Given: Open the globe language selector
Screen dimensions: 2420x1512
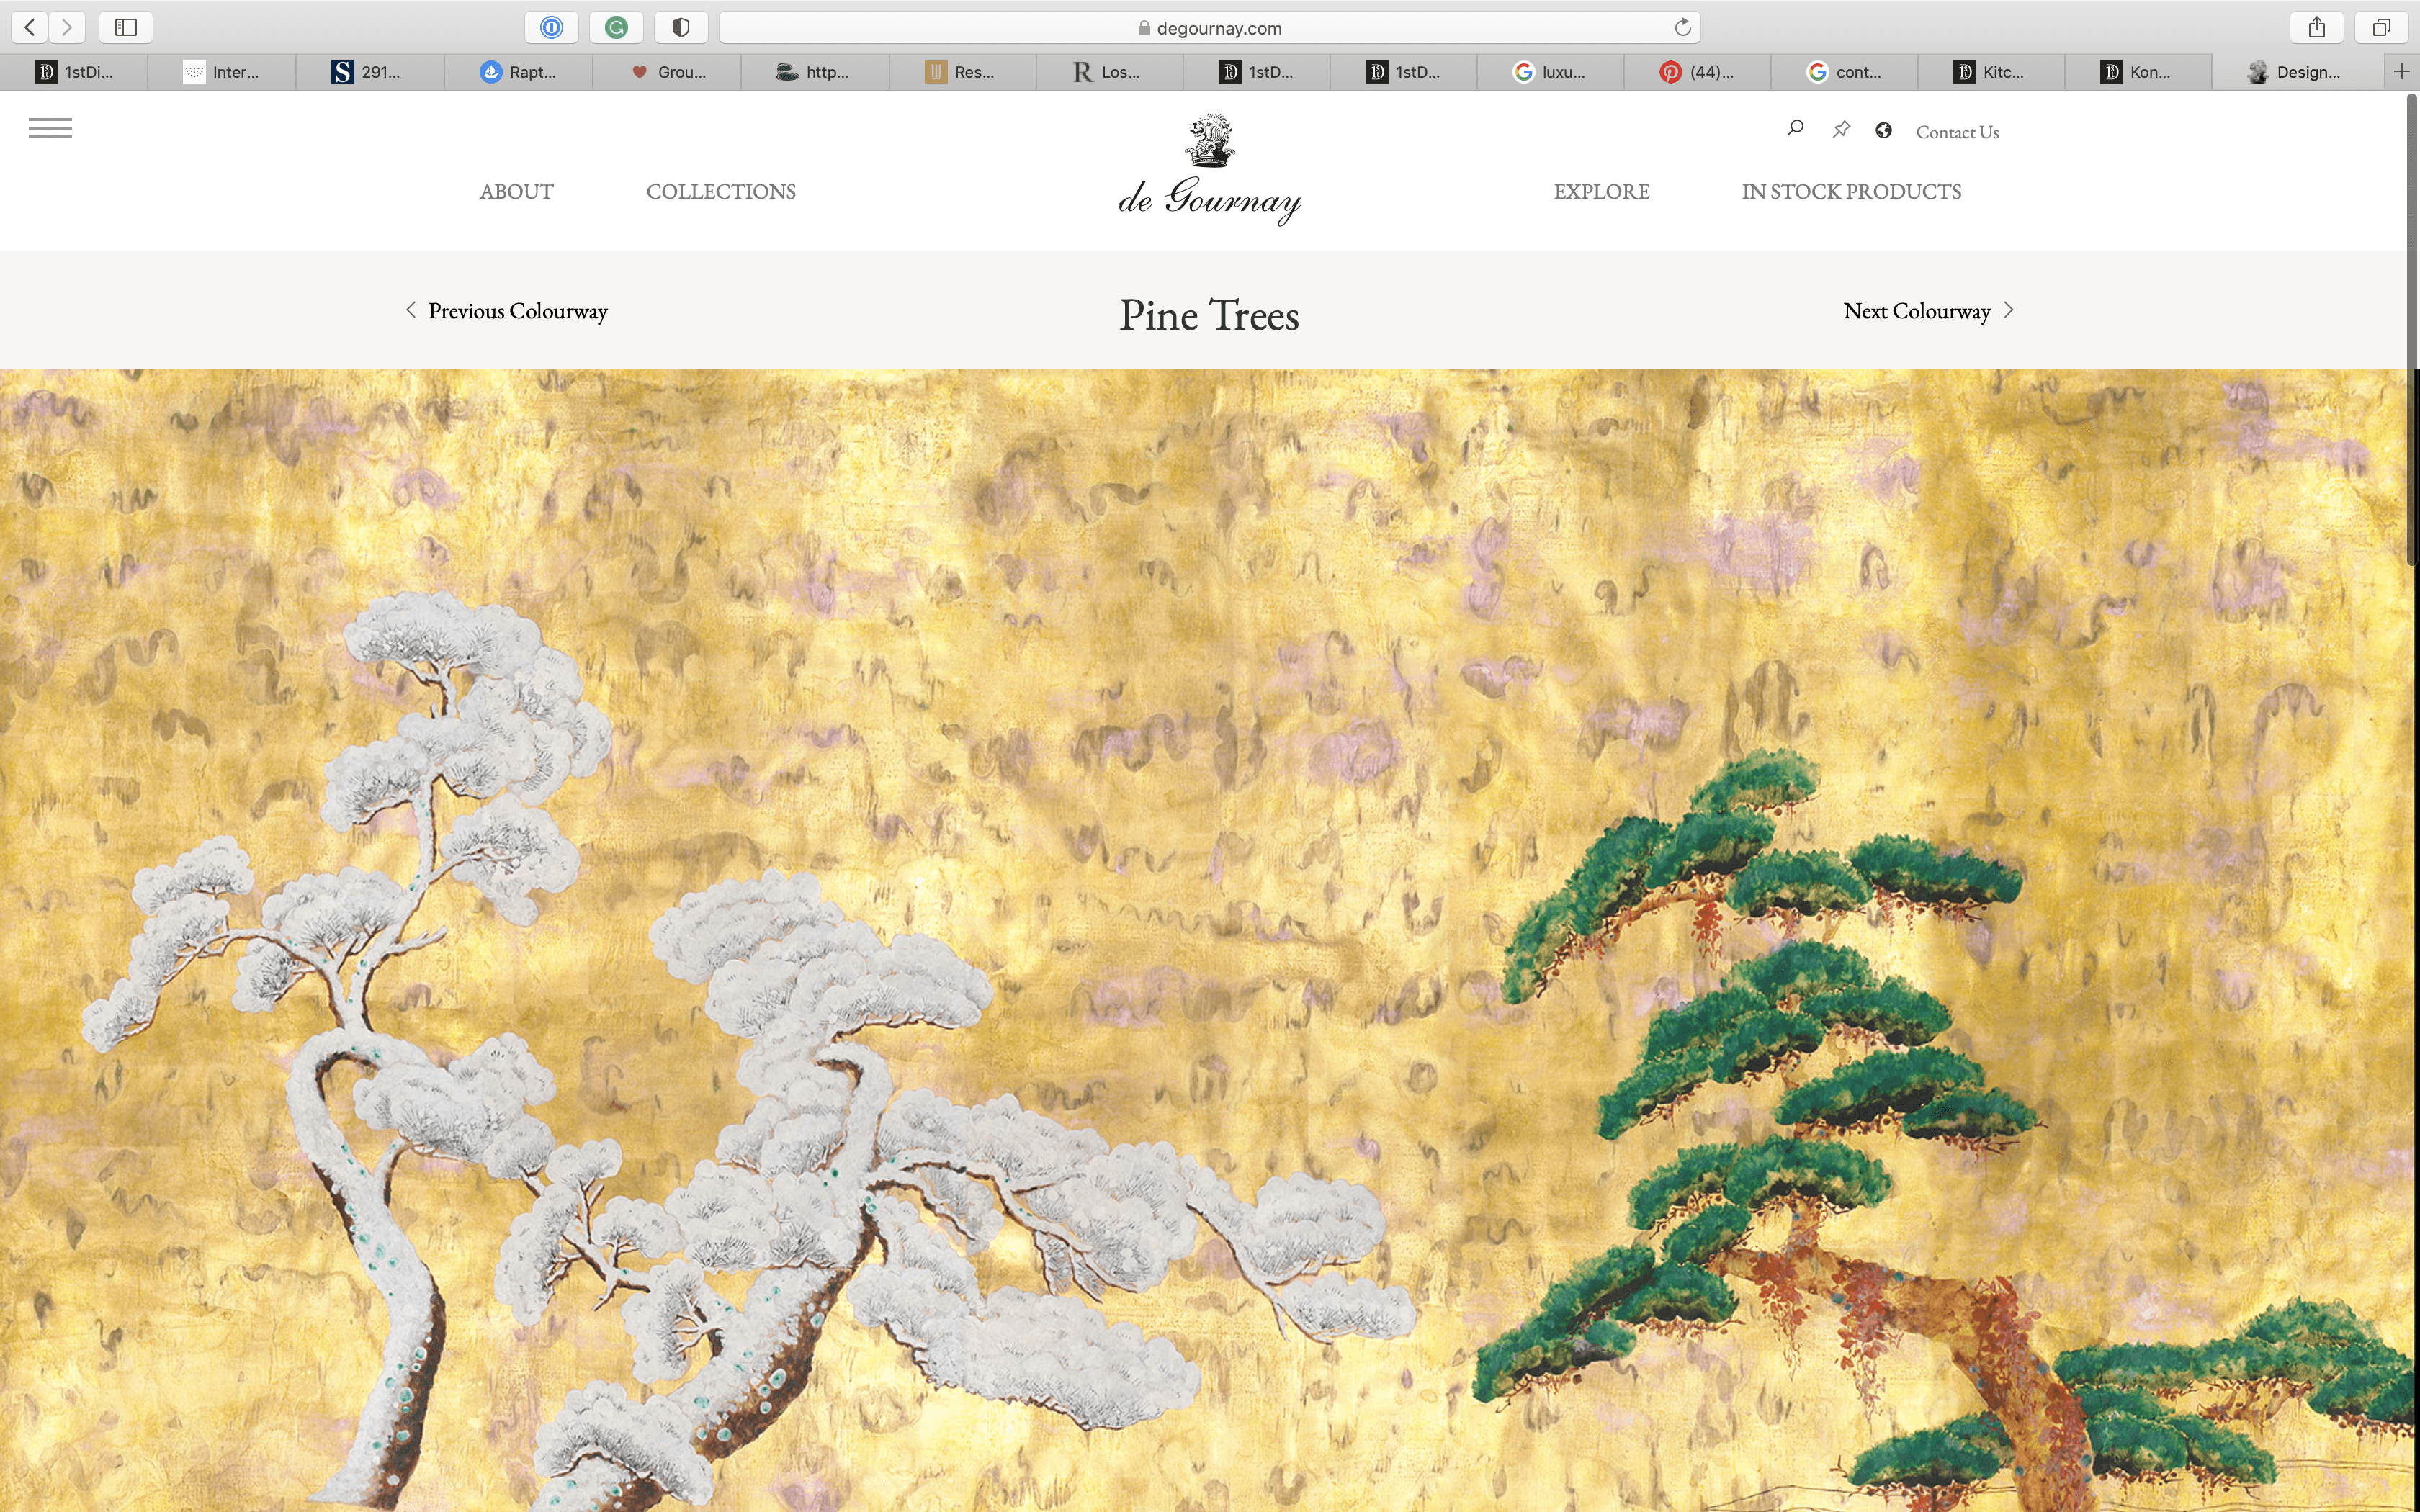Looking at the screenshot, I should pyautogui.click(x=1883, y=130).
